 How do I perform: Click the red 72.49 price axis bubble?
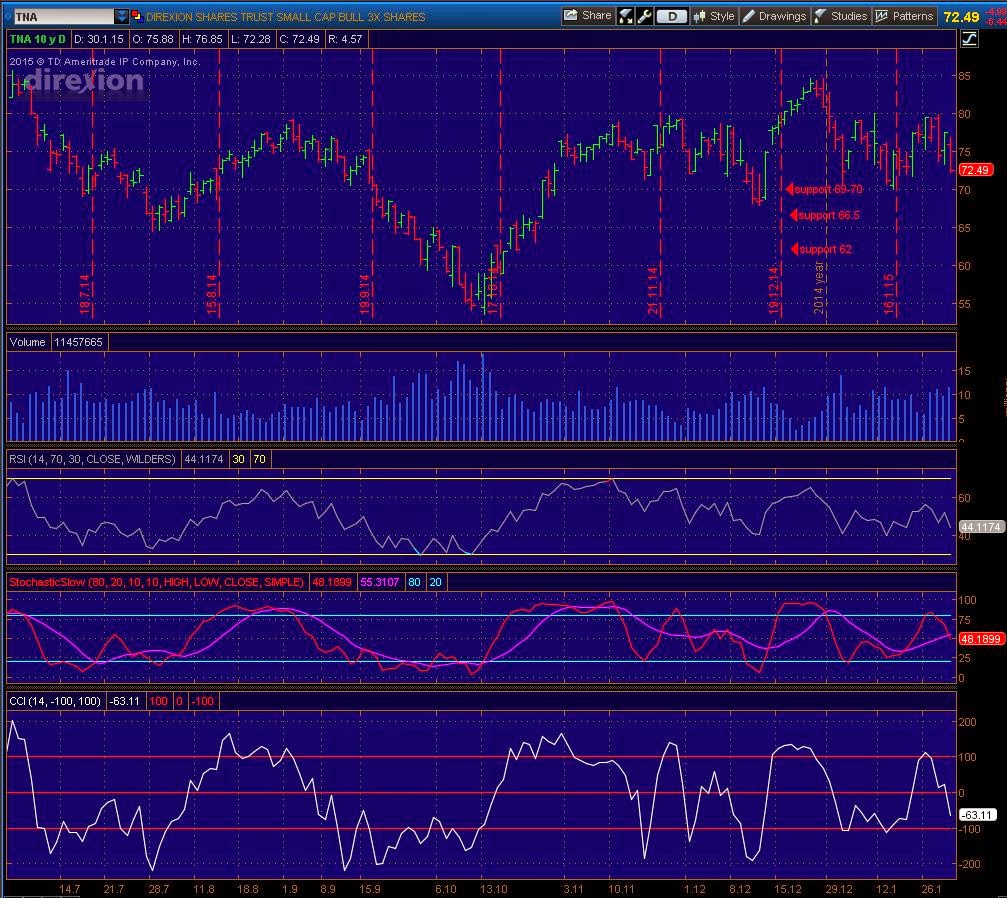(x=975, y=170)
